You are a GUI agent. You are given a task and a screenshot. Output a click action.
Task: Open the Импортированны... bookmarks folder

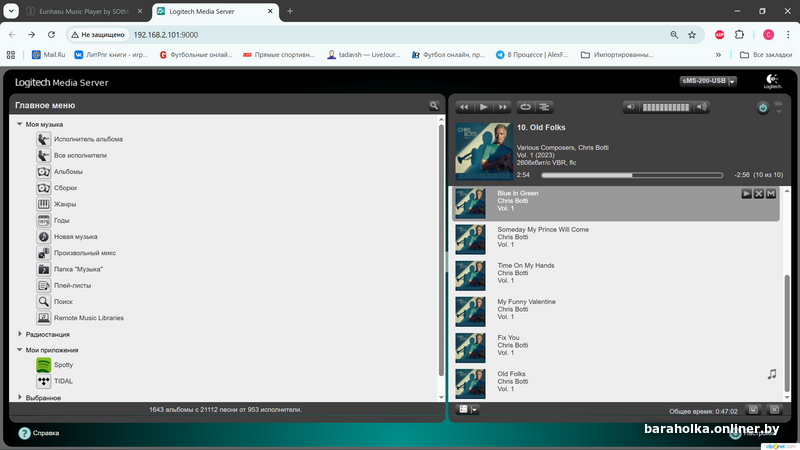[x=617, y=55]
